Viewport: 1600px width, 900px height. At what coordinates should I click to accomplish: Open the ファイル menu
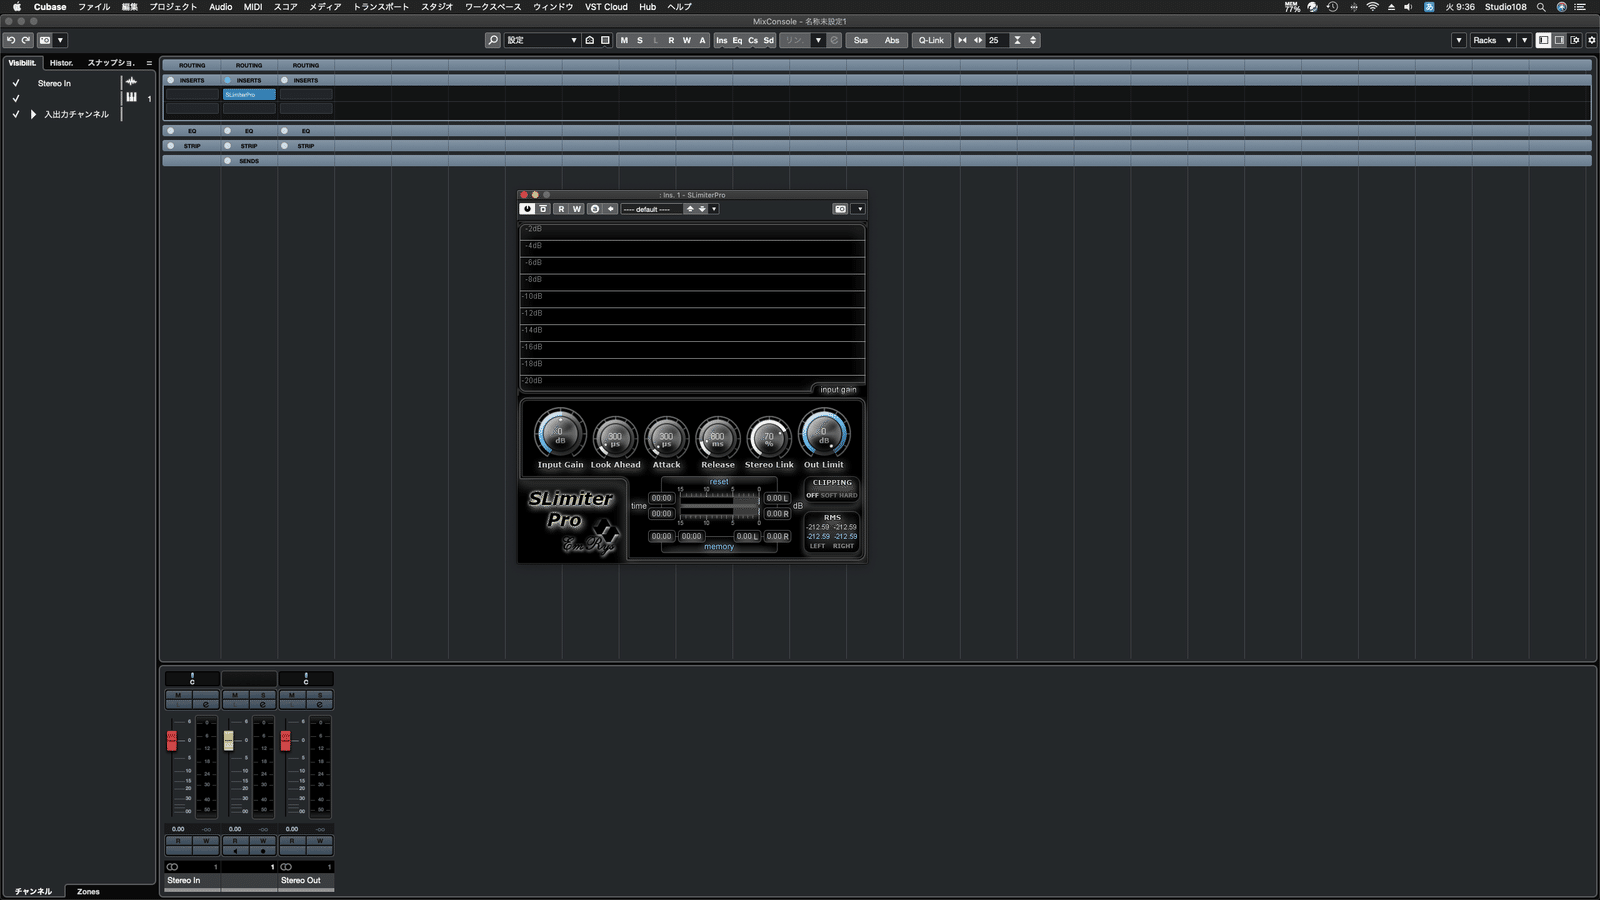pos(94,7)
